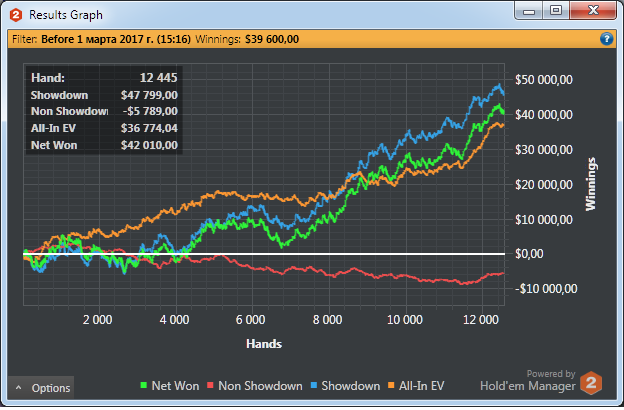This screenshot has width=624, height=410.
Task: Maximize the Results Graph window
Action: click(556, 11)
